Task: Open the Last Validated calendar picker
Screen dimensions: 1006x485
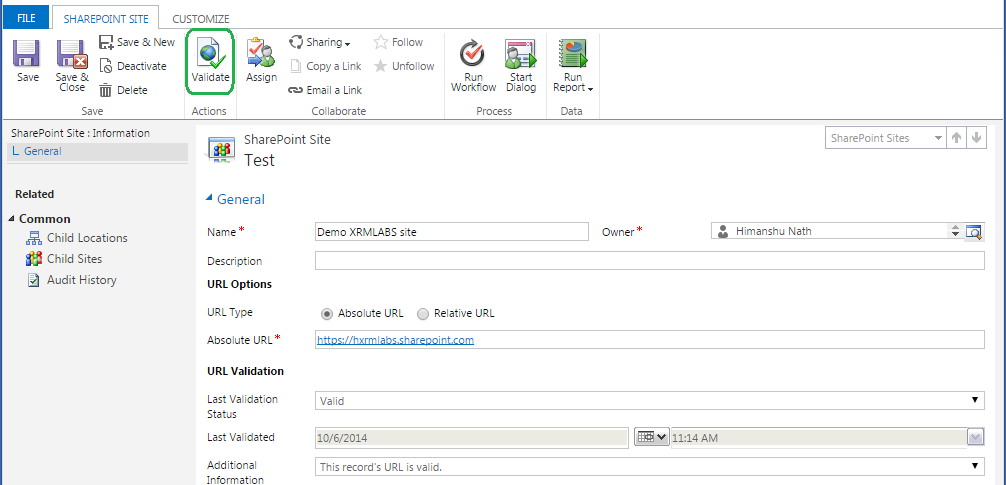Action: 651,438
